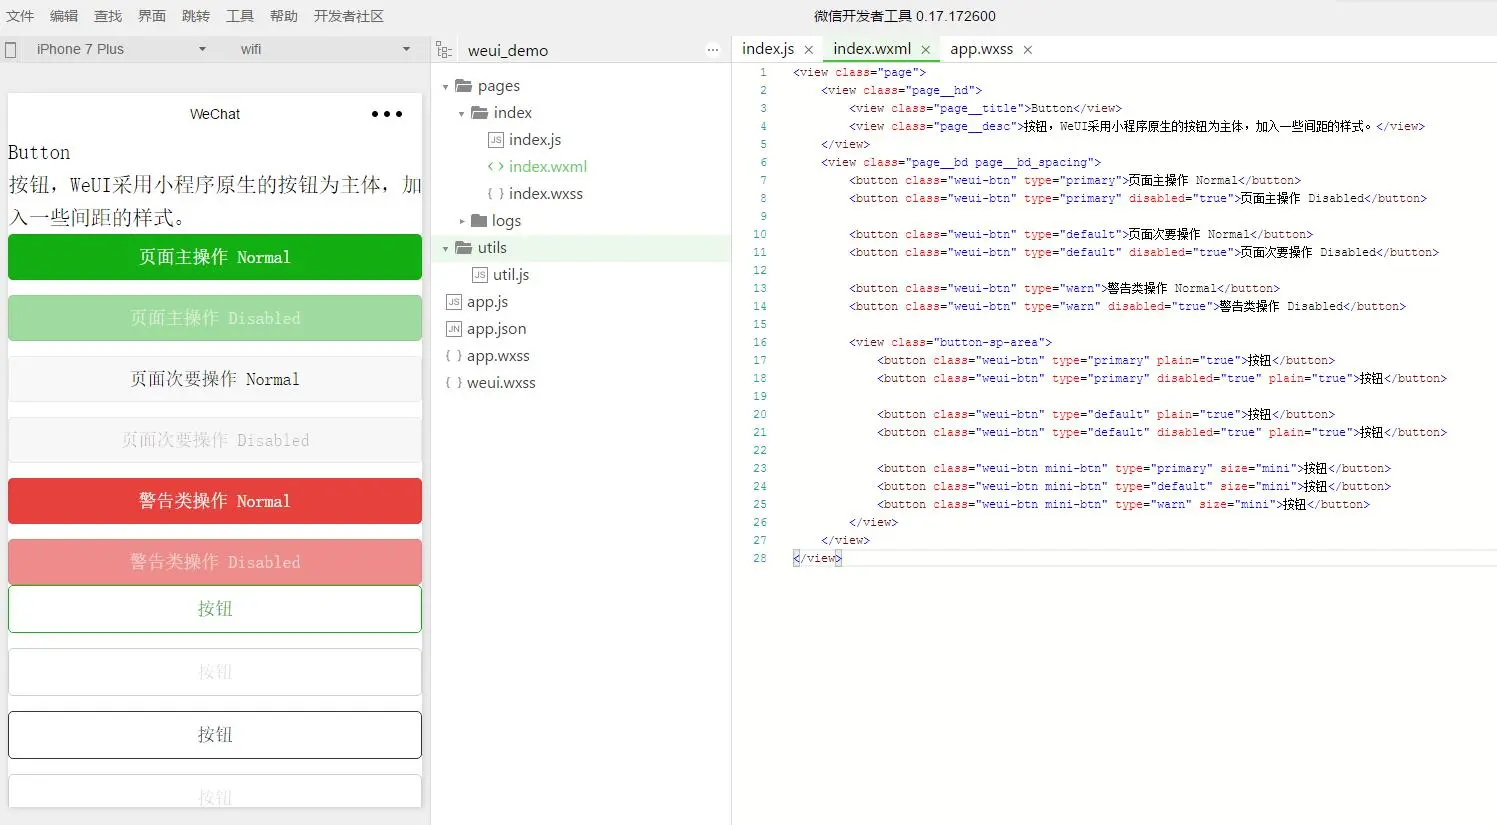Switch to the app.wxss editor tab
Viewport: 1497px width, 825px height.
click(x=981, y=49)
